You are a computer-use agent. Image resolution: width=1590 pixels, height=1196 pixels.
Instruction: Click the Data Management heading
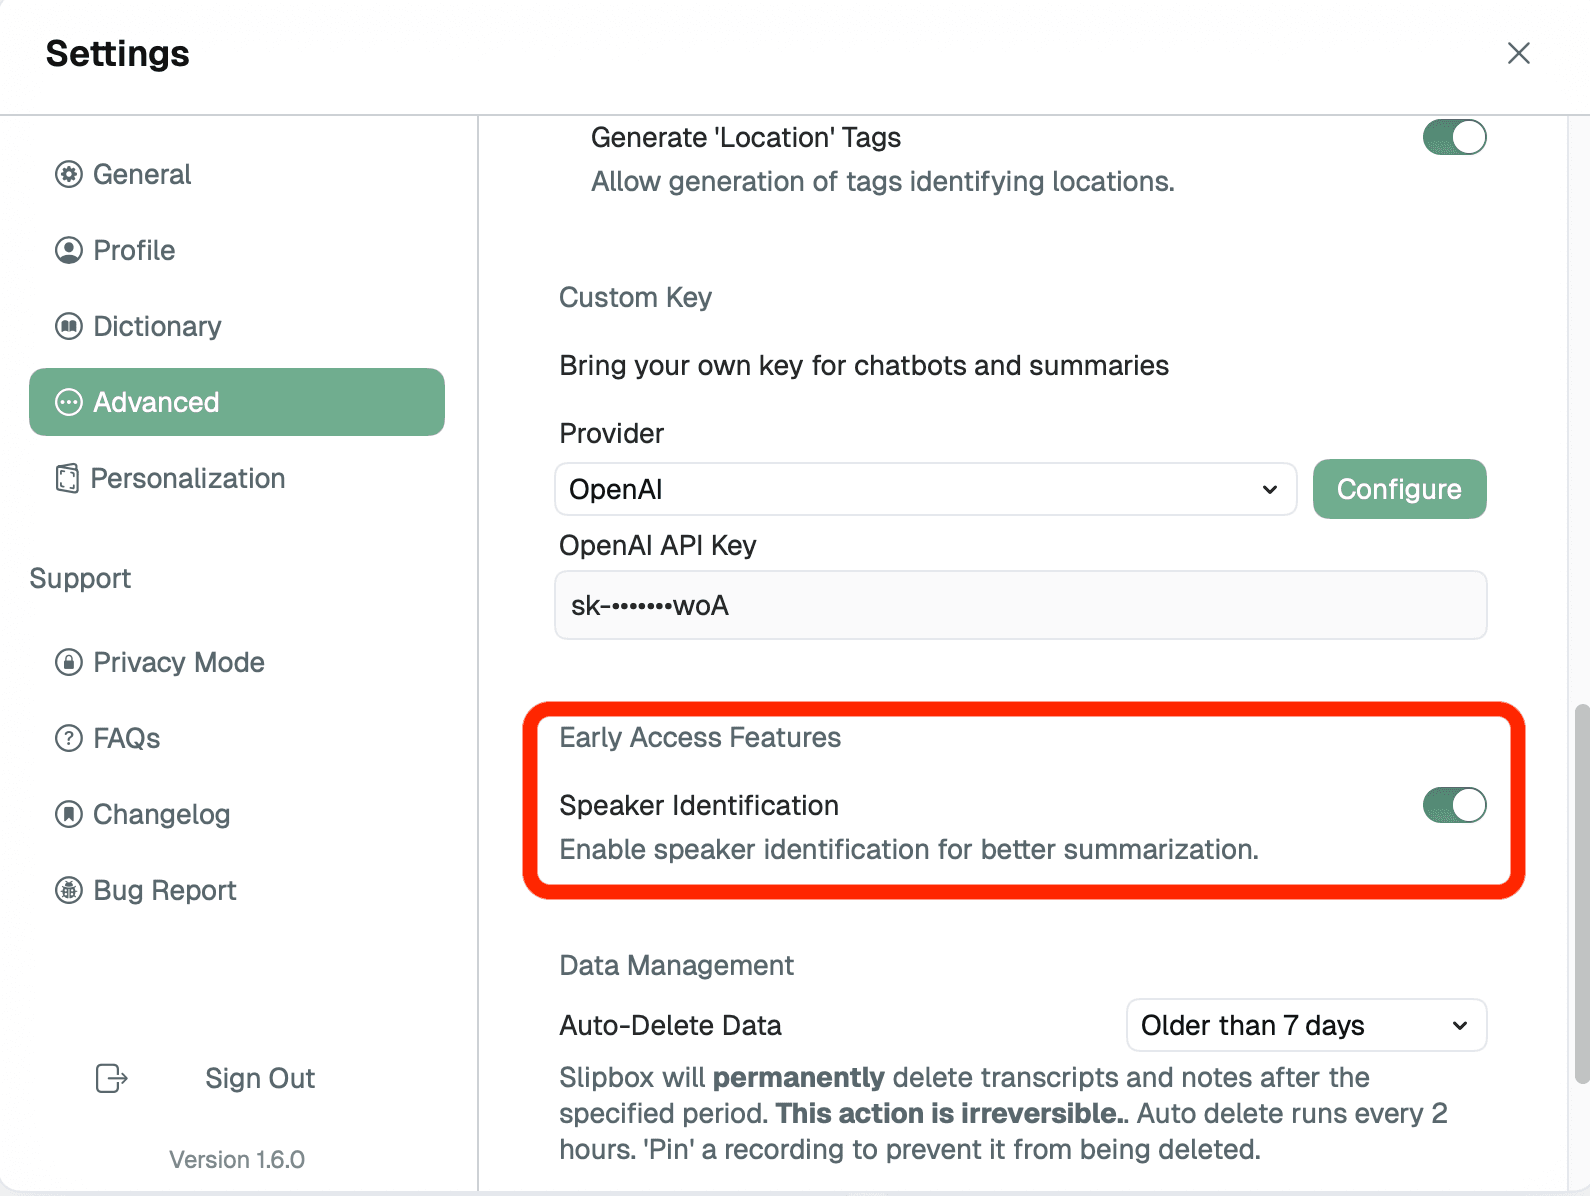pyautogui.click(x=676, y=965)
